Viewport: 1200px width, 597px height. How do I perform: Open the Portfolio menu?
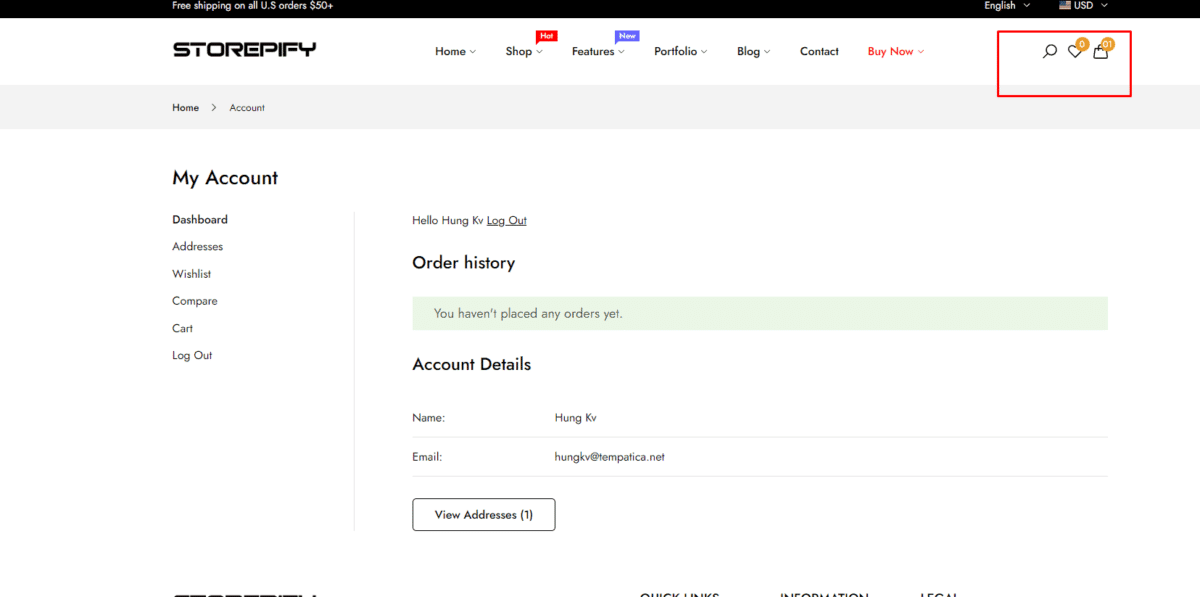tap(680, 52)
